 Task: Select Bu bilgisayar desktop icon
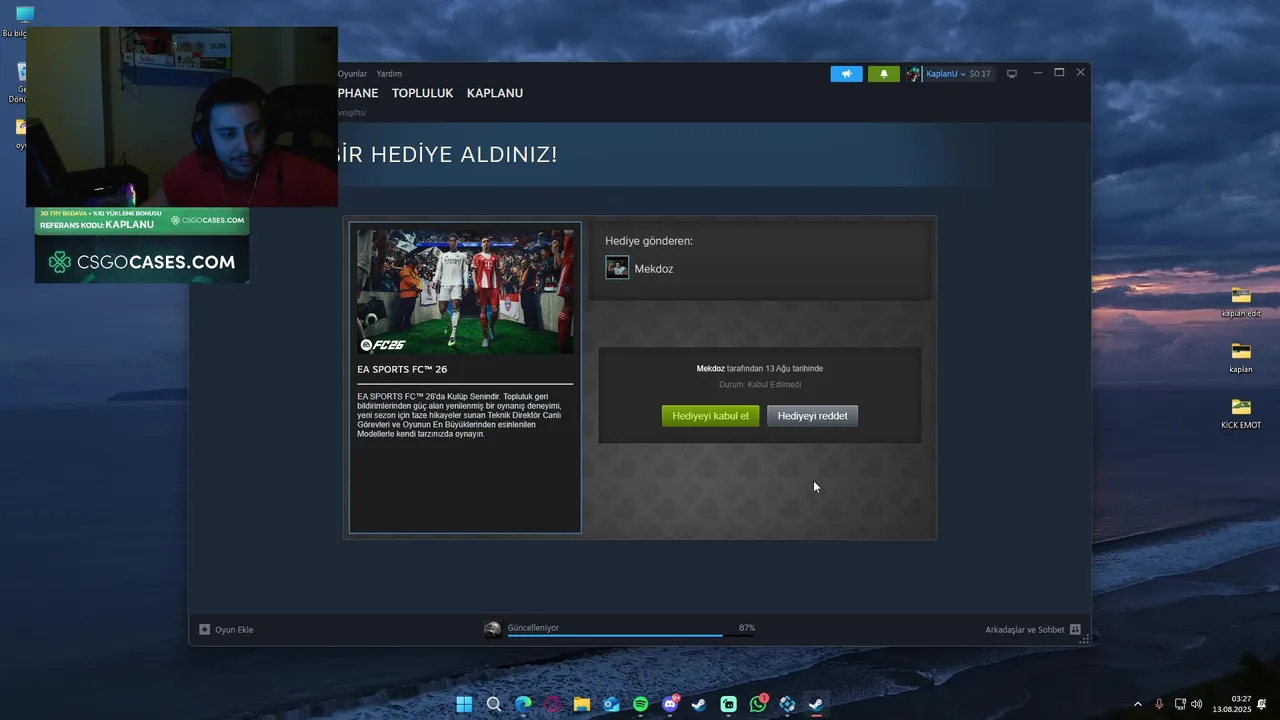[24, 21]
